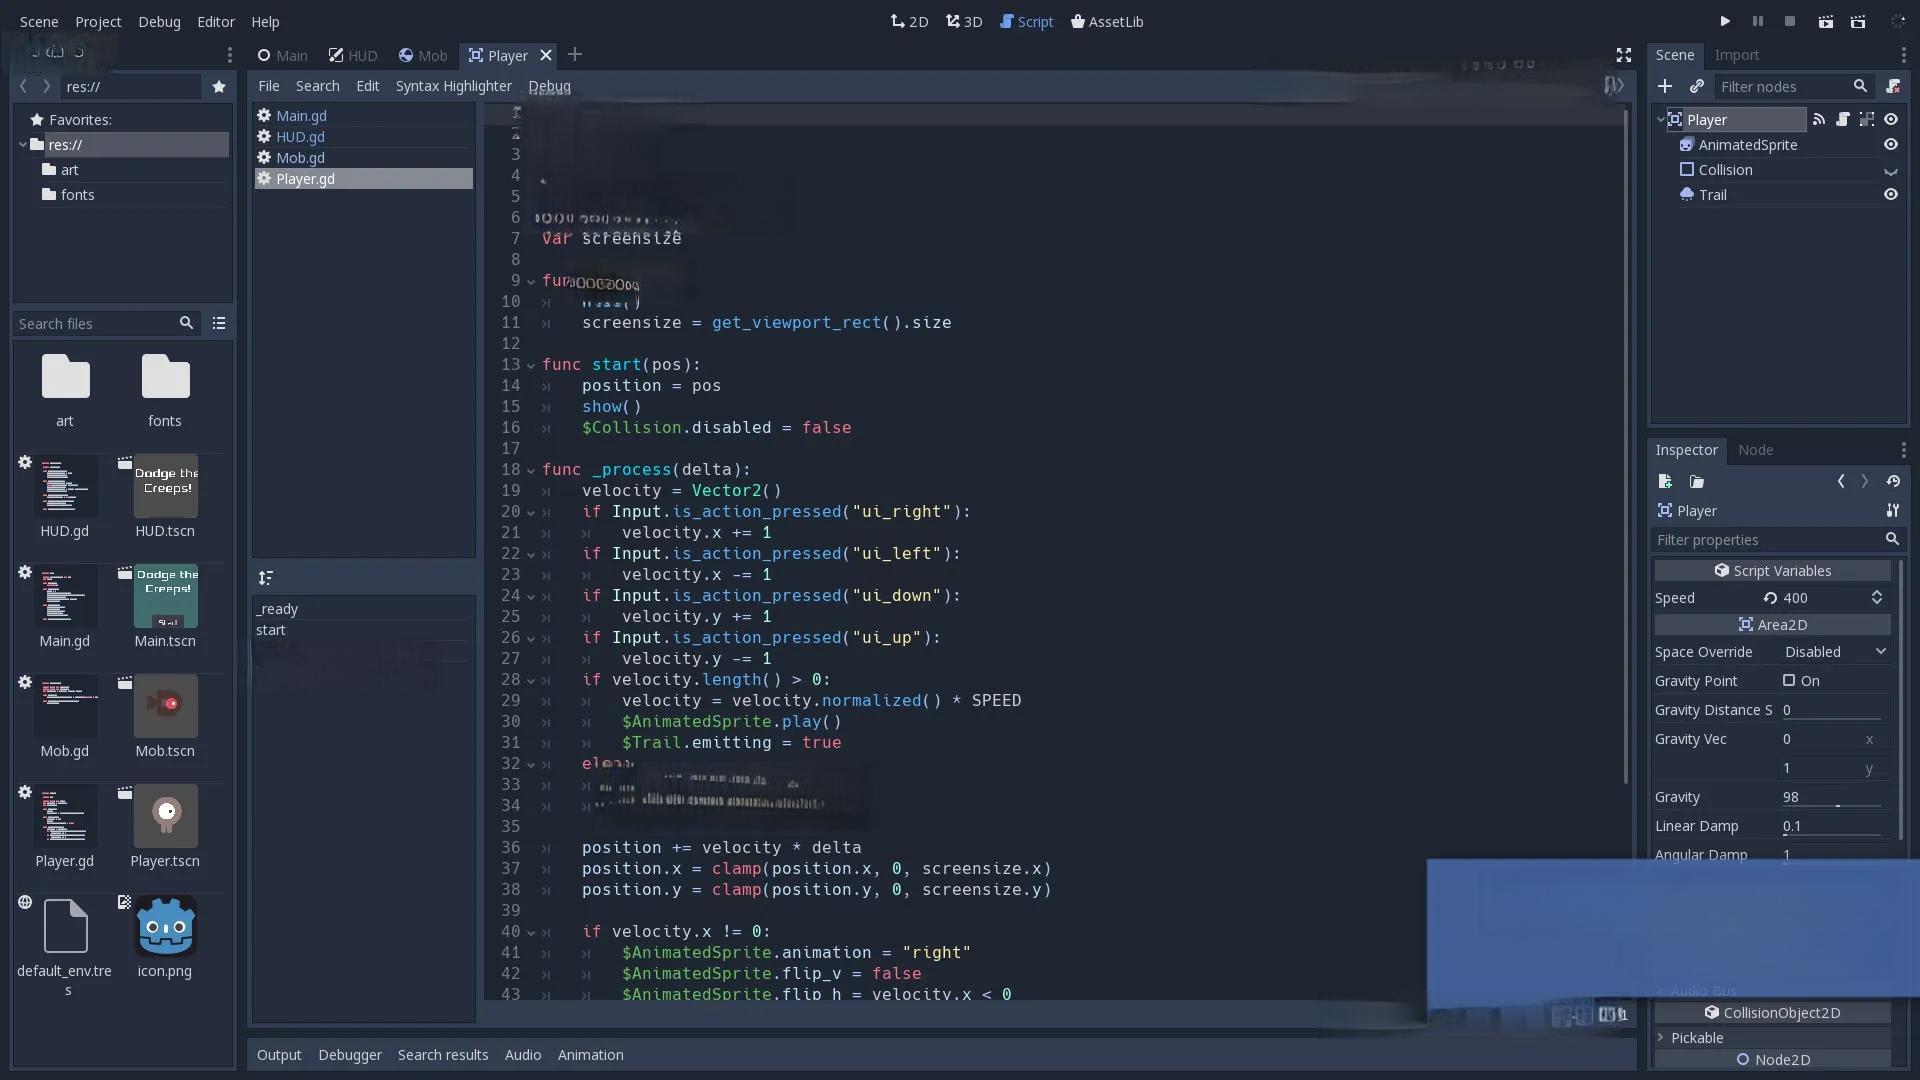1920x1080 pixels.
Task: Open AssetLib workspace
Action: (x=1107, y=21)
